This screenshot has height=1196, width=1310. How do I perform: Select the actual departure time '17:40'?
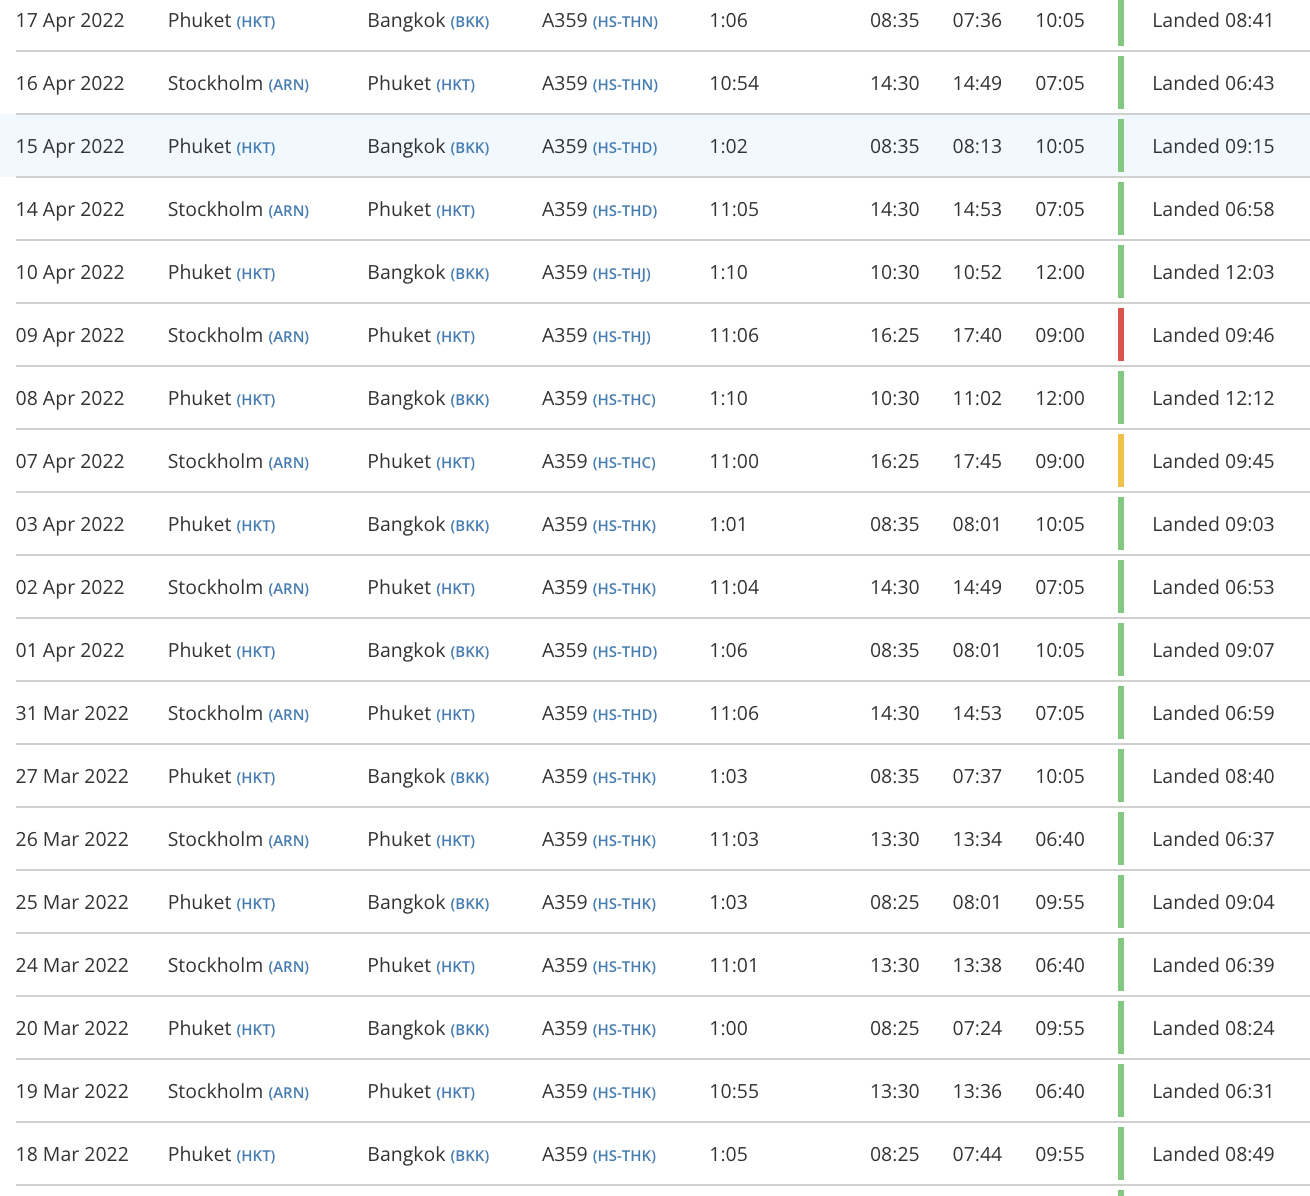tap(977, 335)
